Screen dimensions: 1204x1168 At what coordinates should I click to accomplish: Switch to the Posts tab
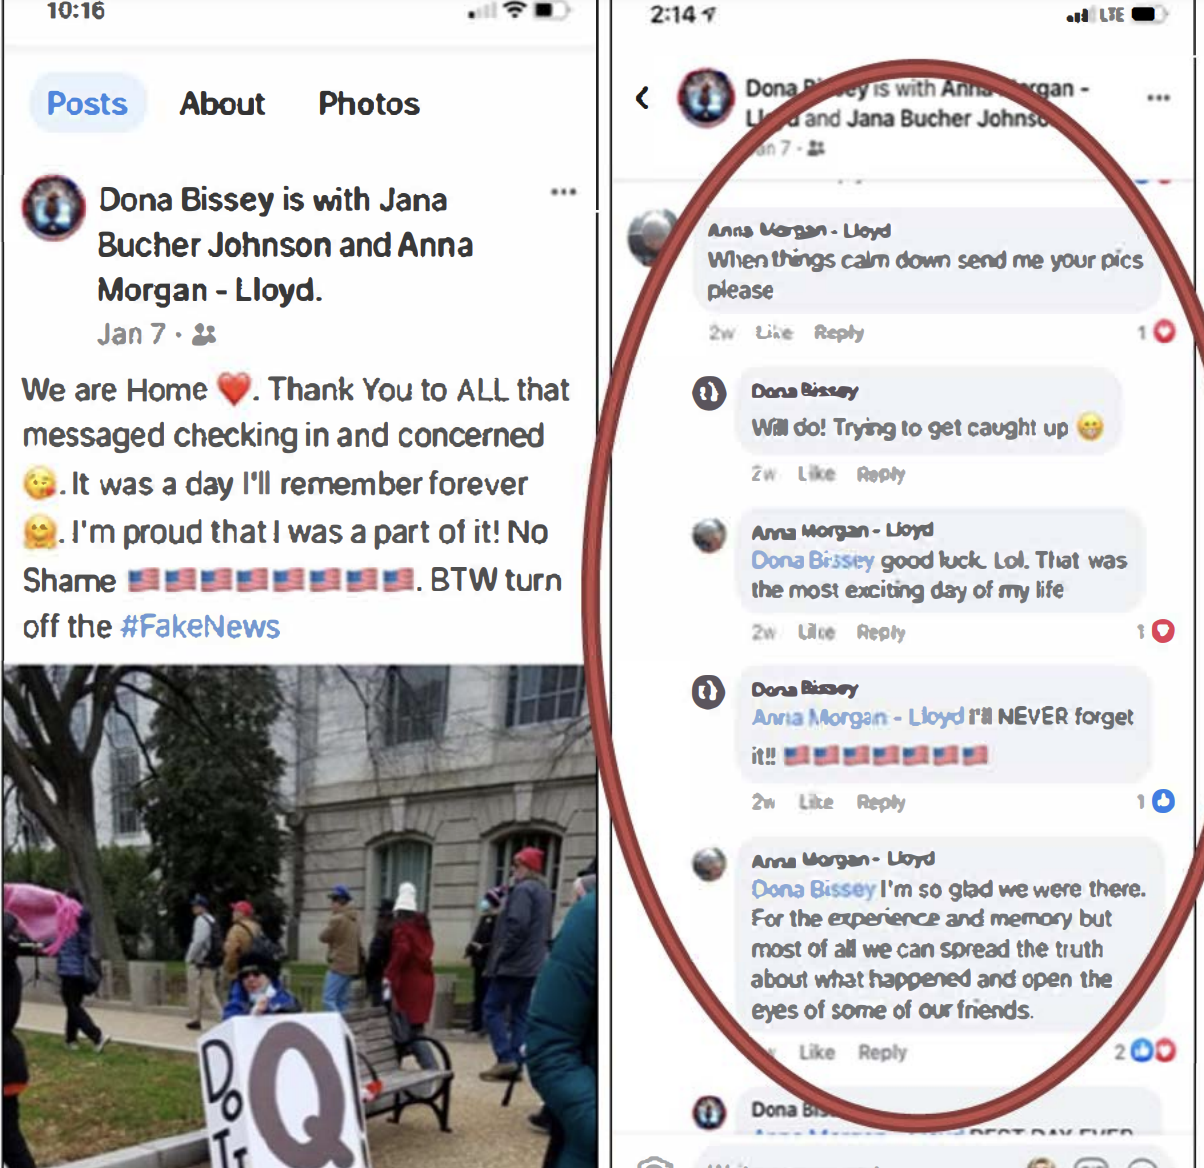(87, 103)
